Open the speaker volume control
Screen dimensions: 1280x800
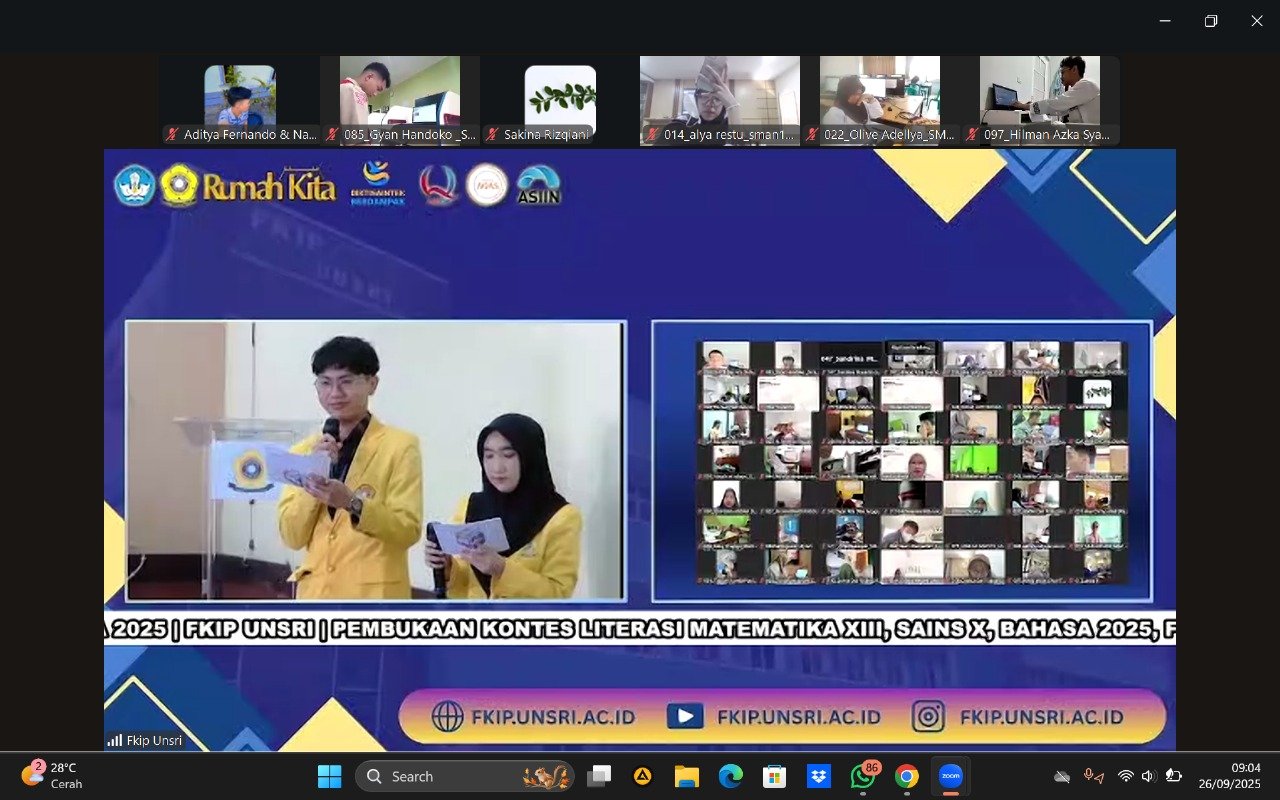click(x=1148, y=776)
